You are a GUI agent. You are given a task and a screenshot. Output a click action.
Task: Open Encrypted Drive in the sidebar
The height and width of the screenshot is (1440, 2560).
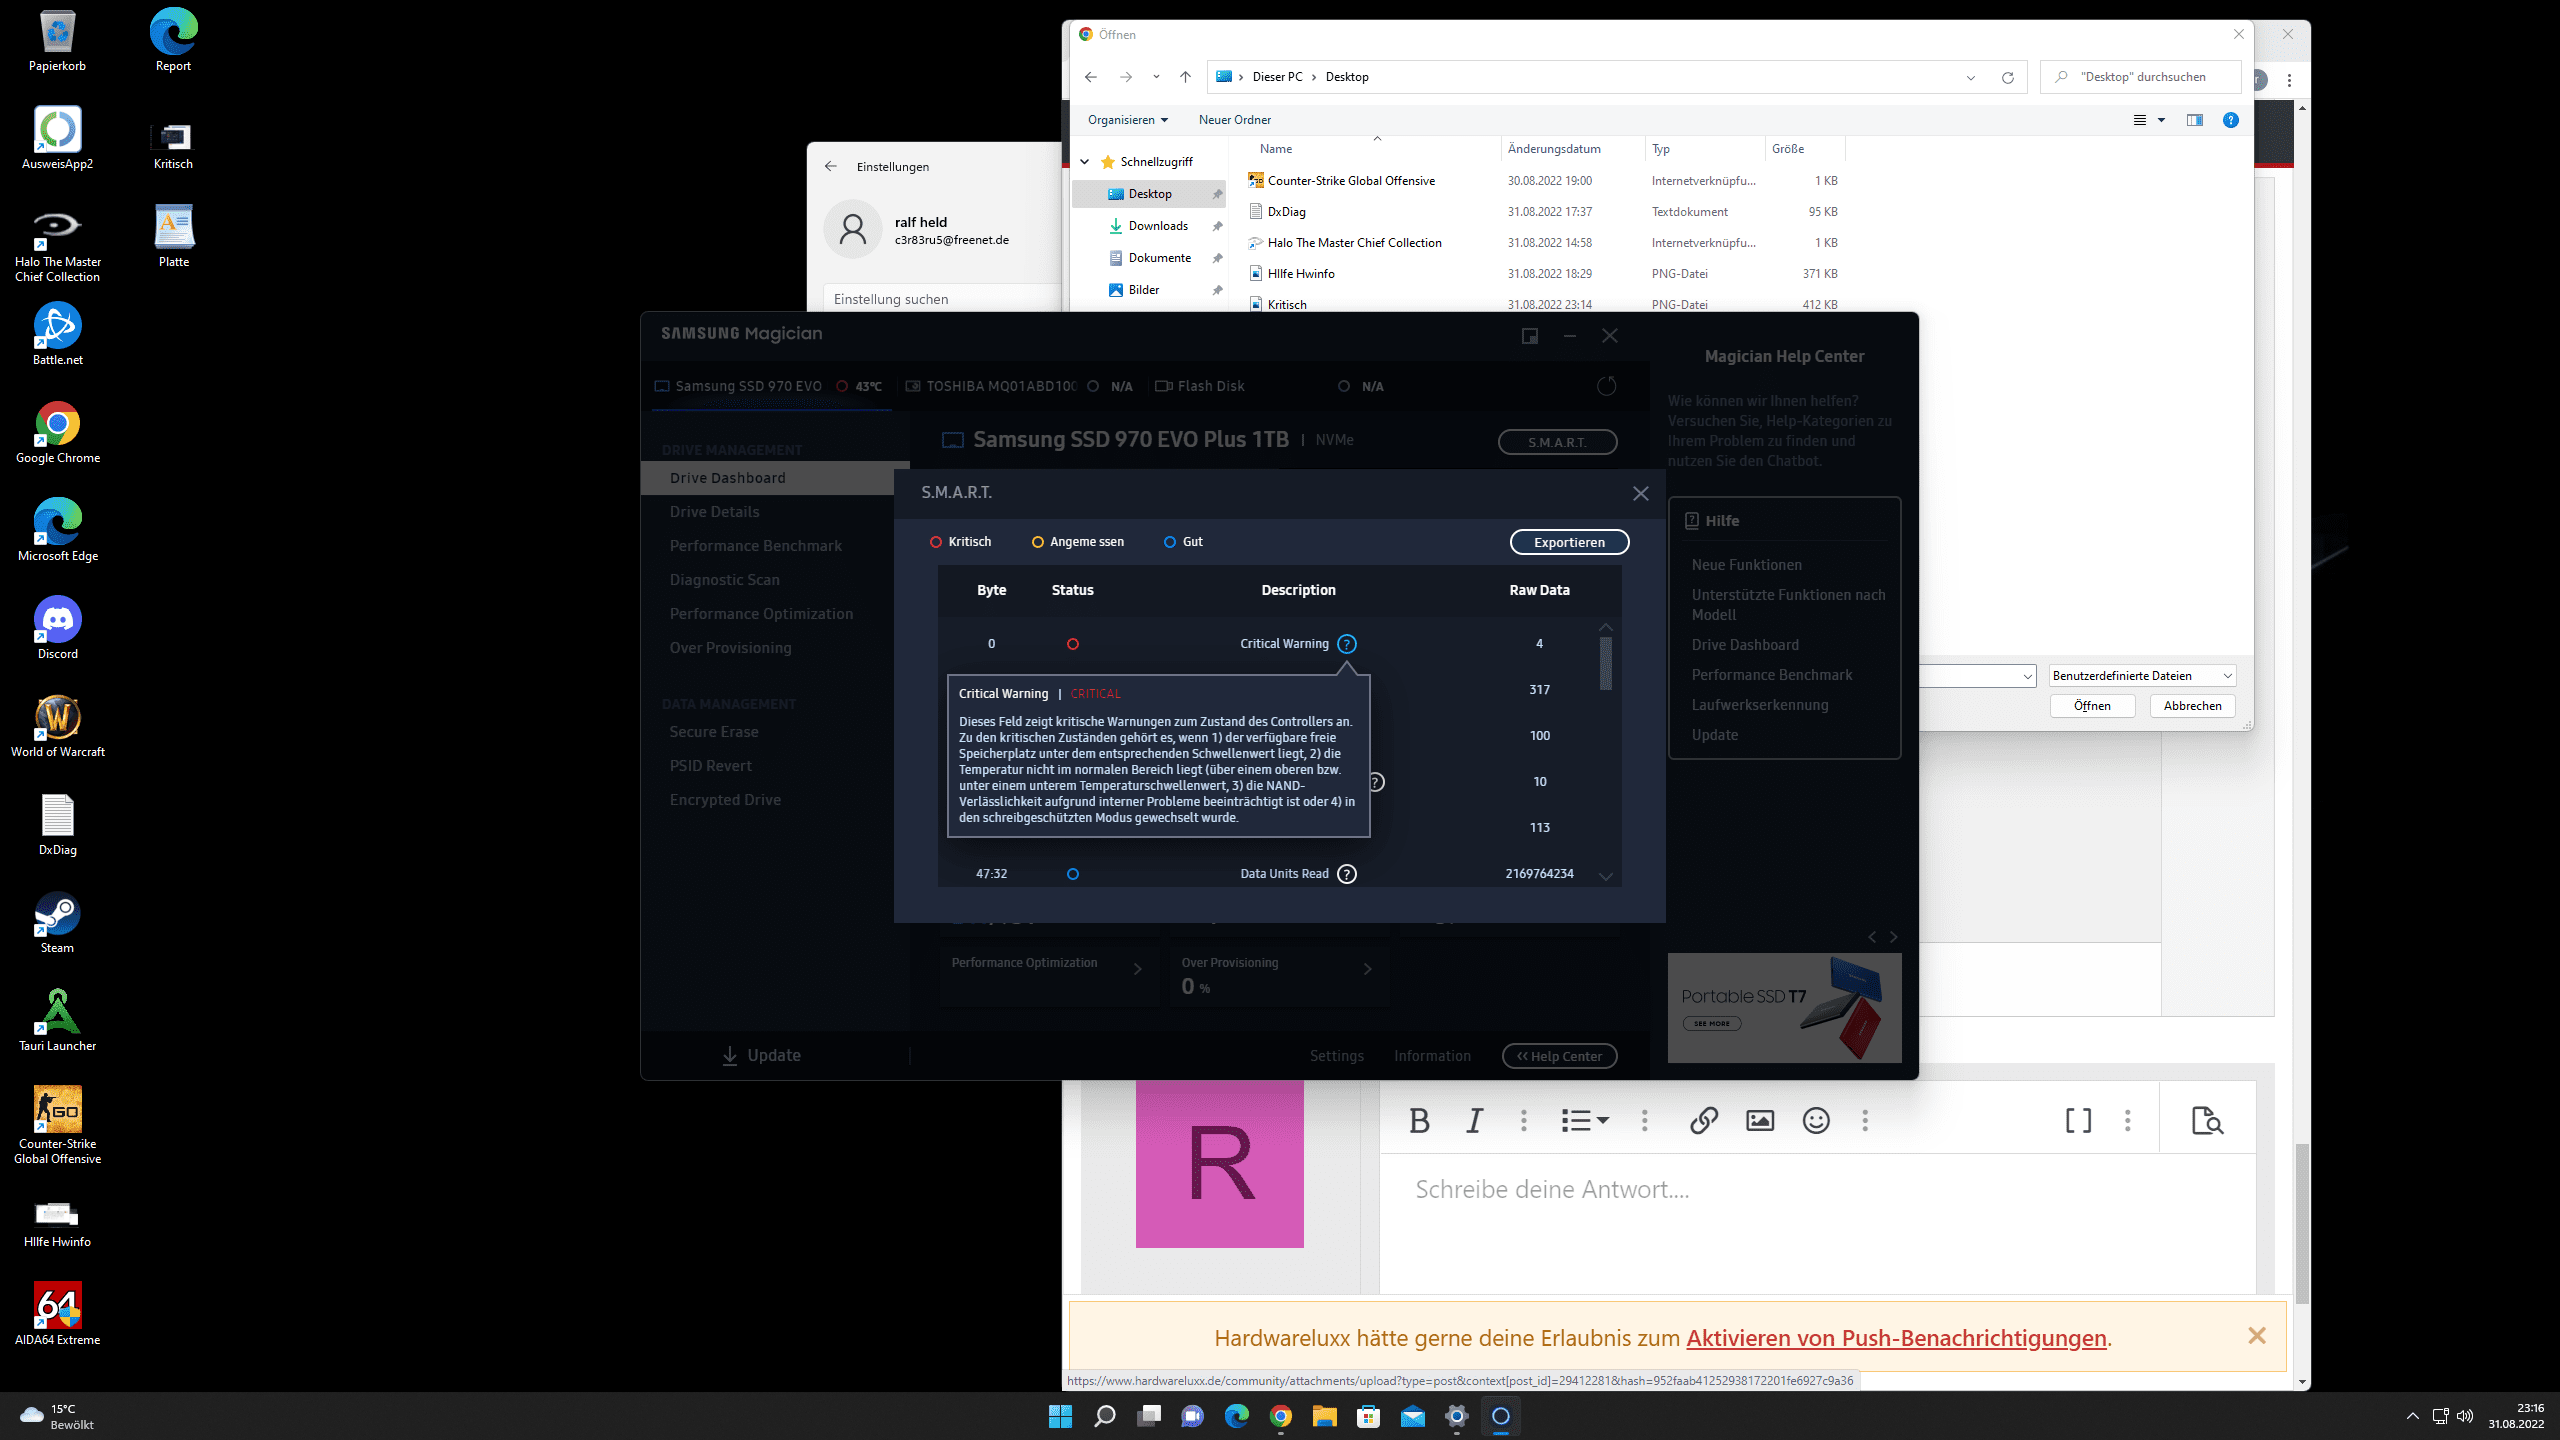725,800
